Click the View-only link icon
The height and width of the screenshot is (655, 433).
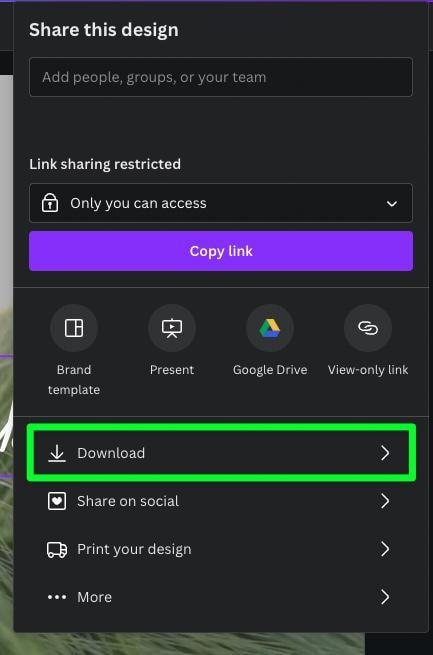368,328
